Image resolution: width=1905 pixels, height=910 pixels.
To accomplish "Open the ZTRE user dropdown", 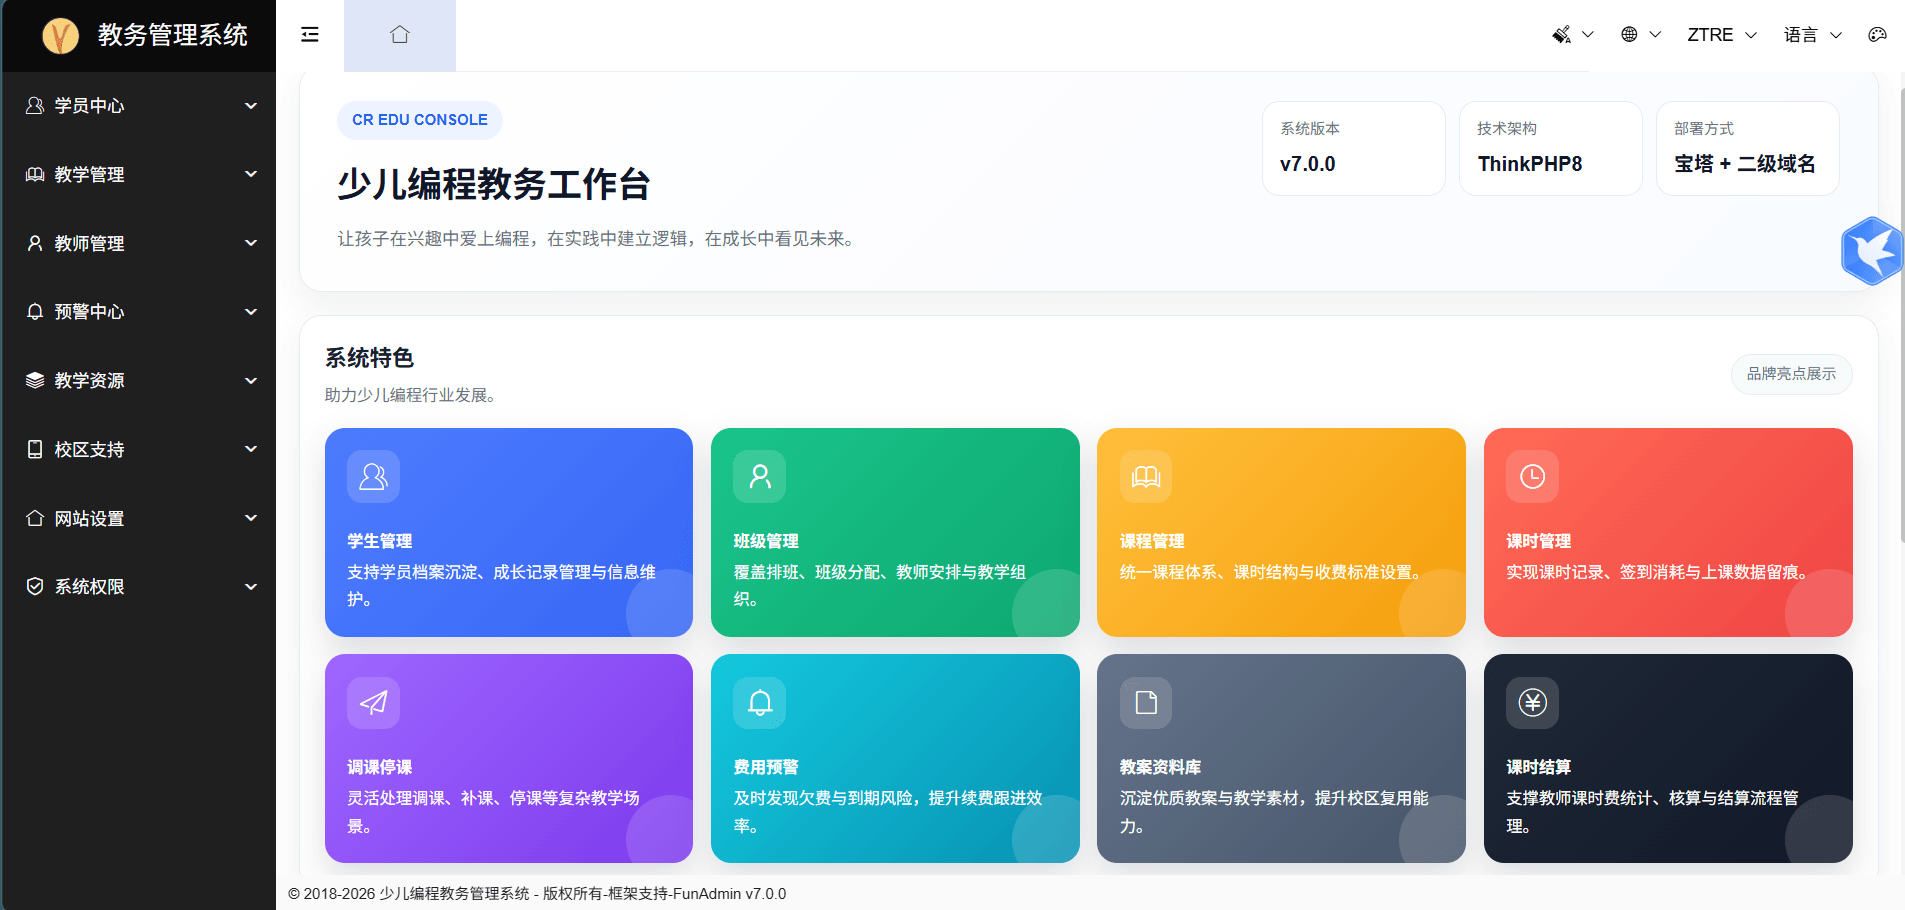I will coord(1721,35).
